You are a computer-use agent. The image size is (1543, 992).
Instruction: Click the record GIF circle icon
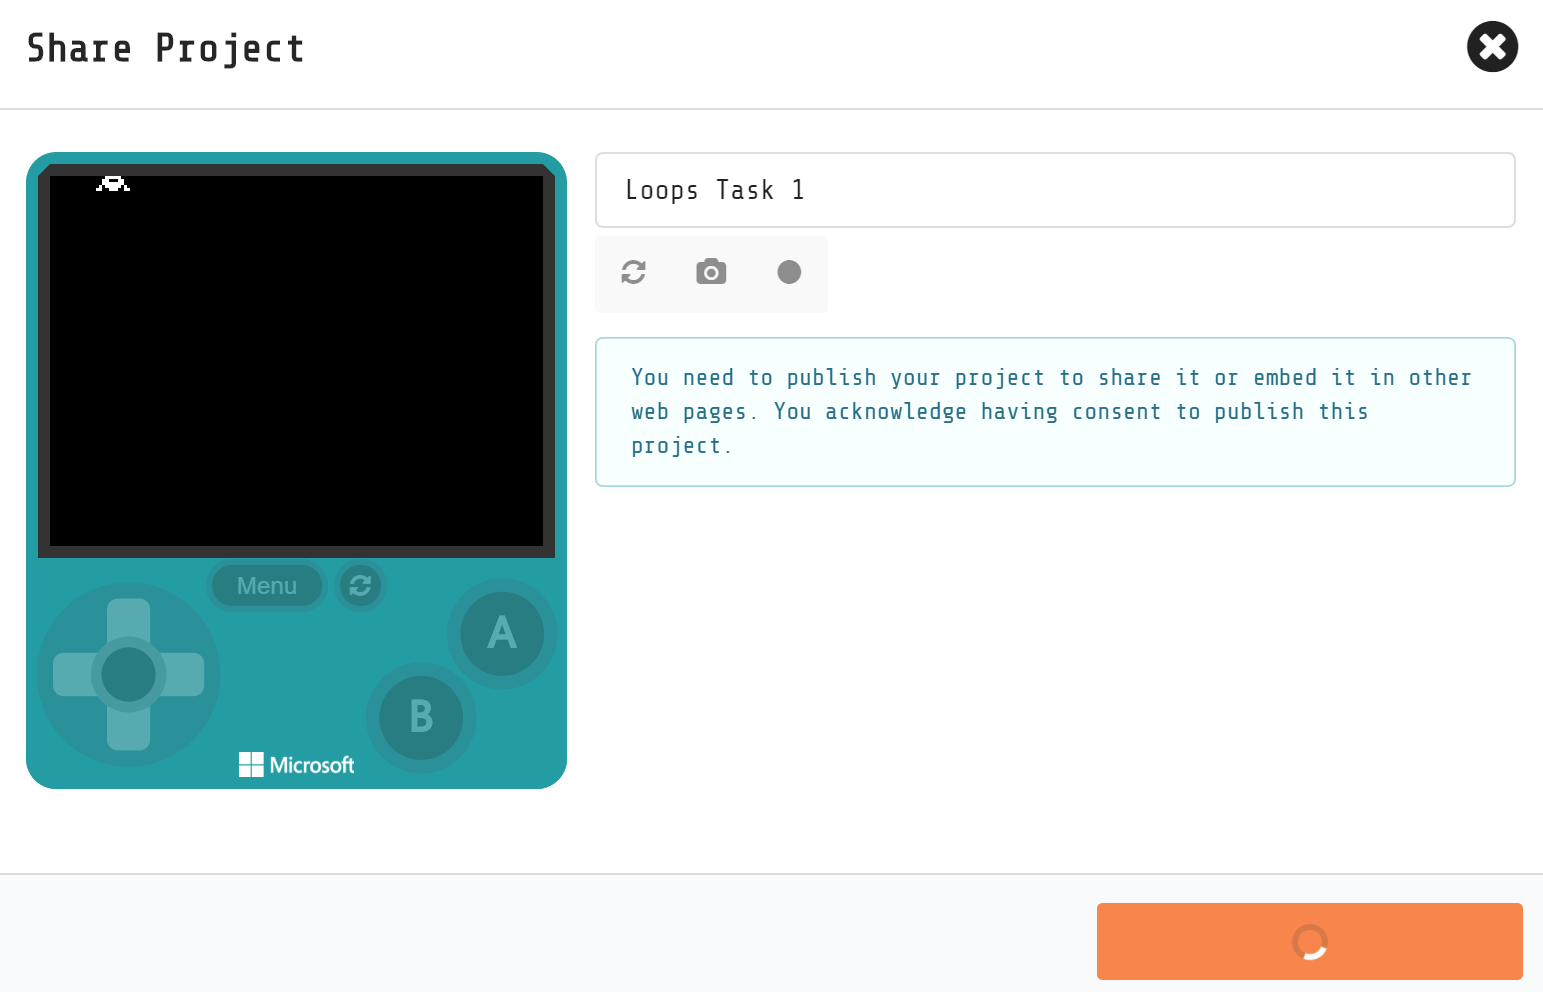(789, 272)
